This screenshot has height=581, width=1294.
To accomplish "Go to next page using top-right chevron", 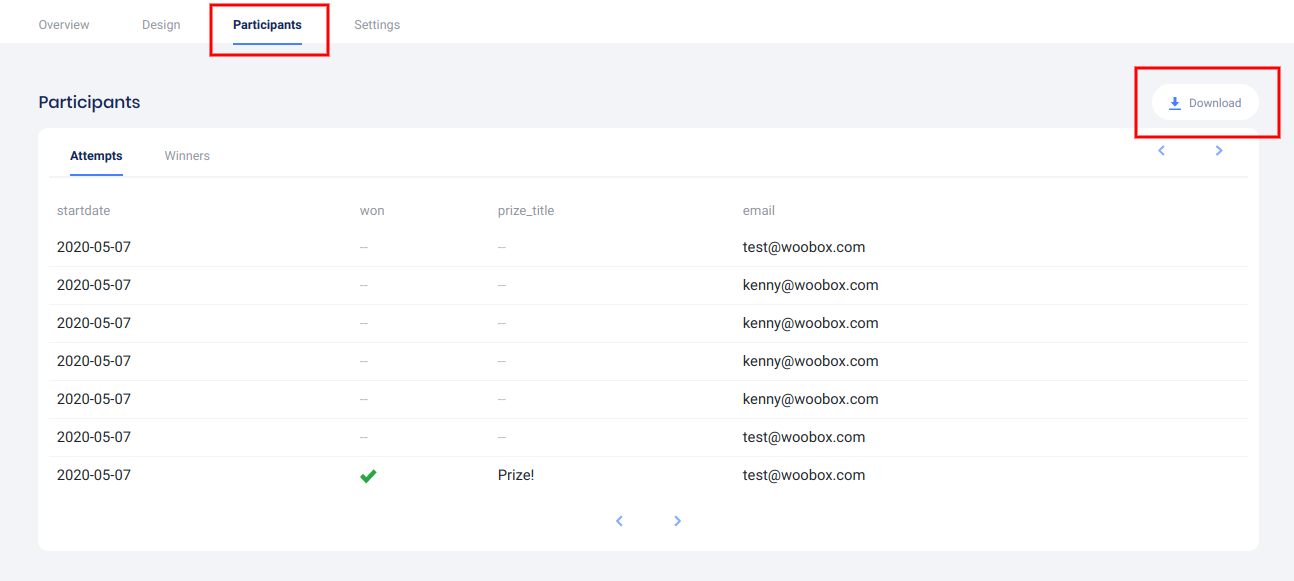I will pyautogui.click(x=1219, y=151).
